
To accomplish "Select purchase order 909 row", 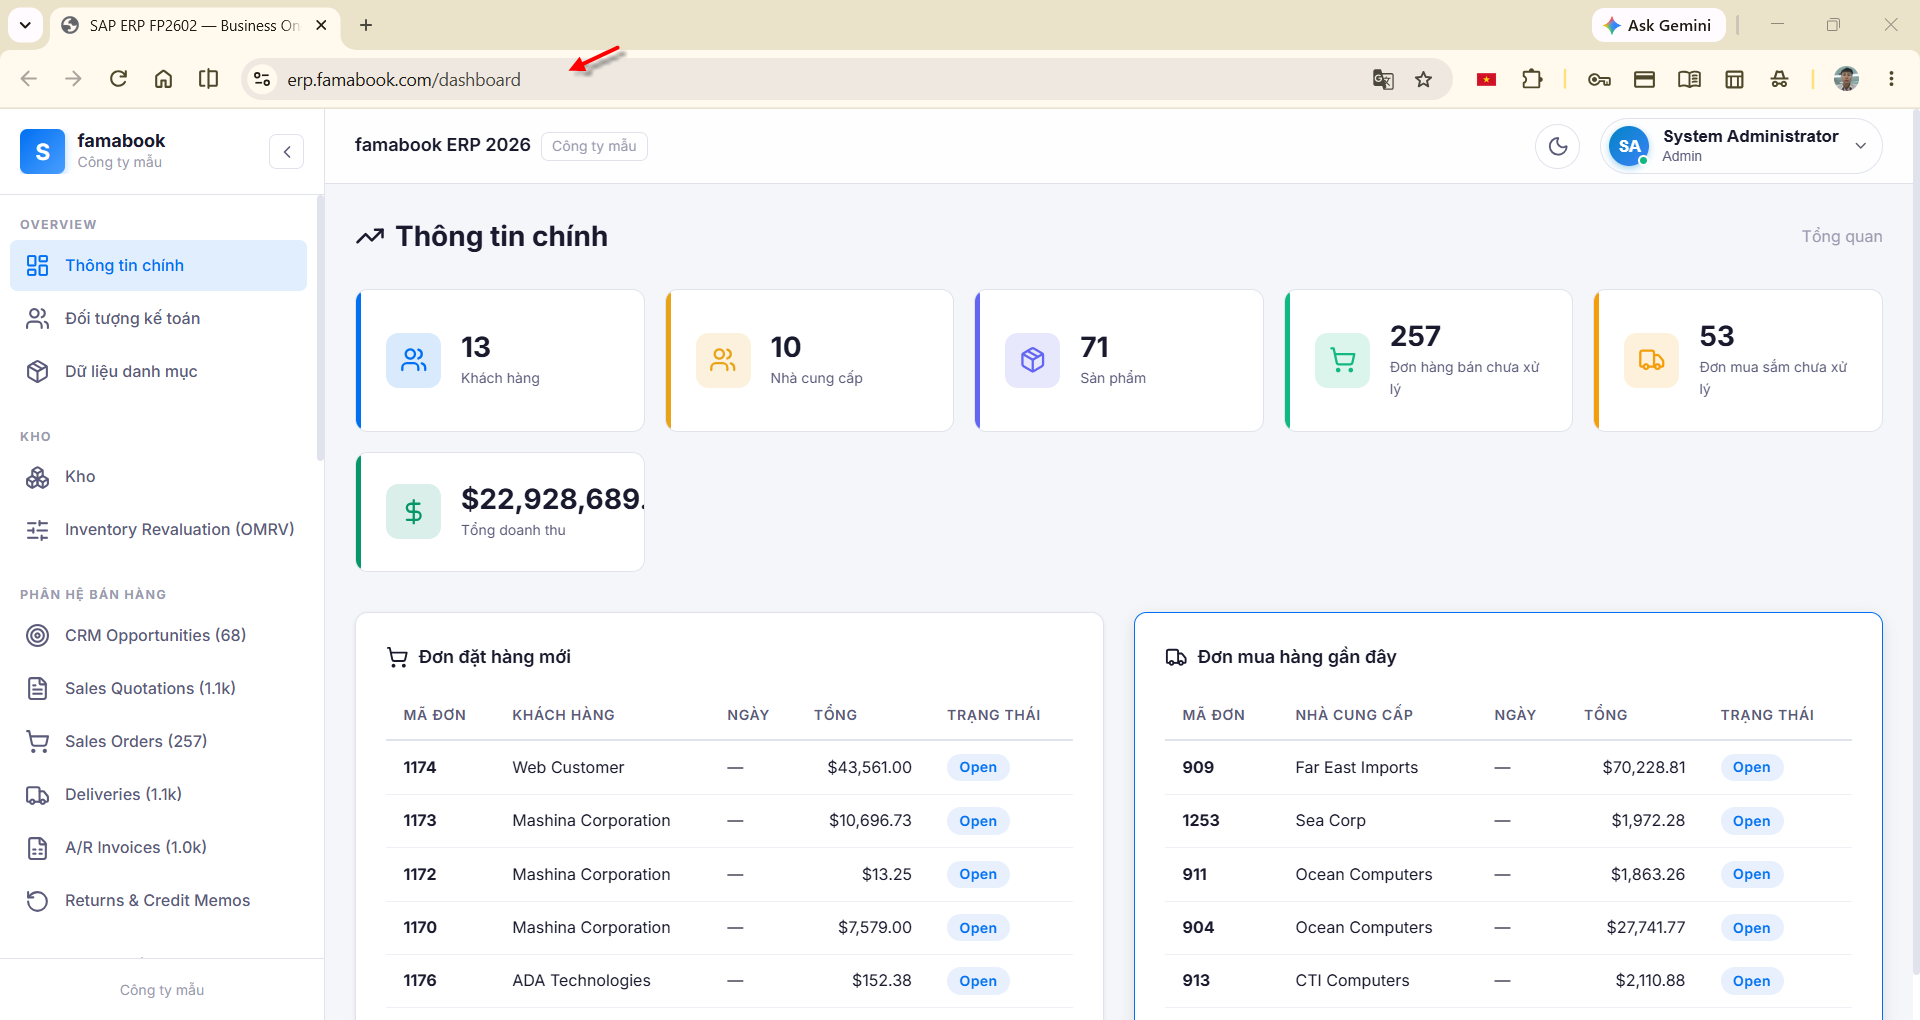I will [x=1508, y=767].
